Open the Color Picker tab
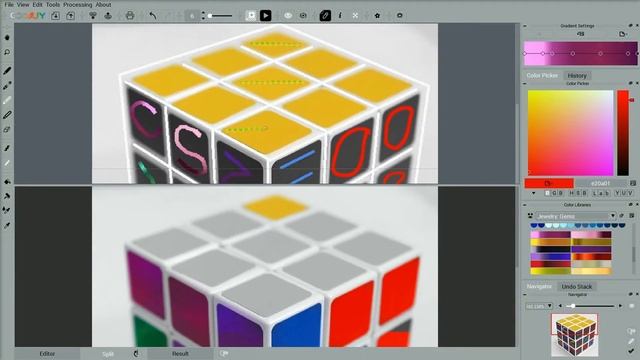 [x=542, y=76]
